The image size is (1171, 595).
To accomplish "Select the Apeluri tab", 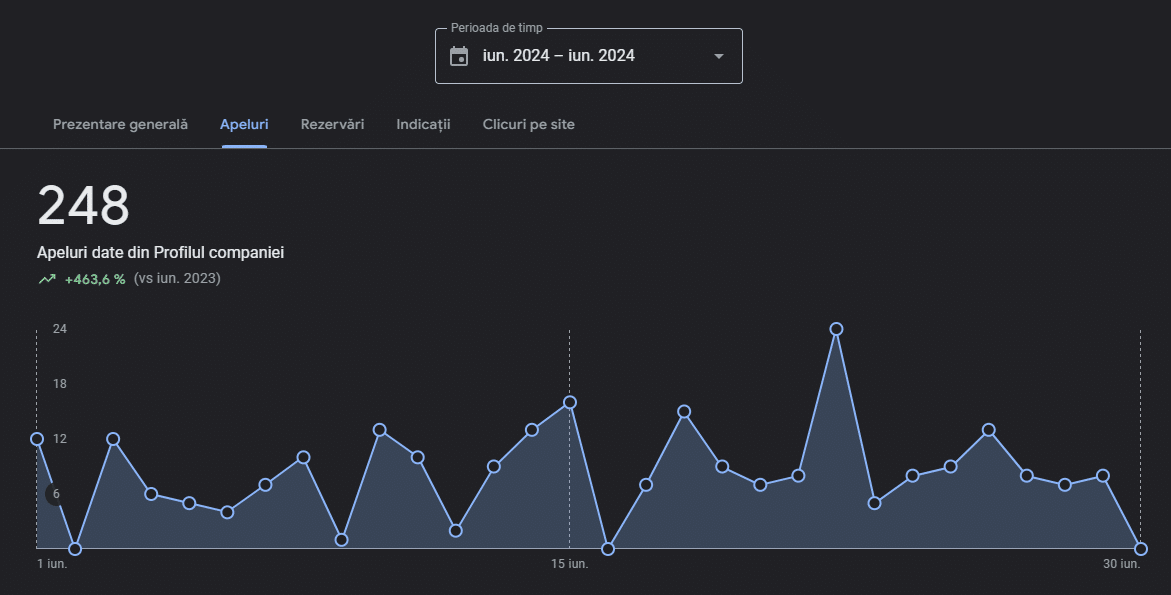I will point(244,124).
